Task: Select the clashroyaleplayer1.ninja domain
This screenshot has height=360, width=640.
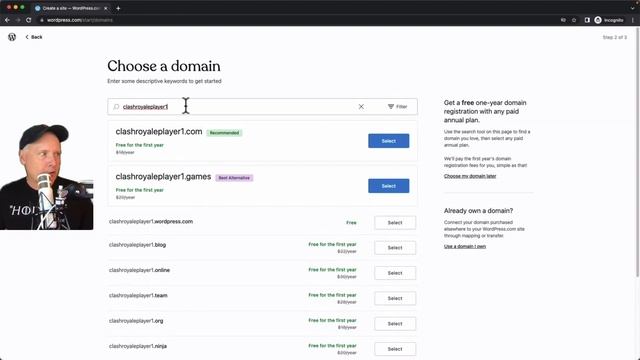Action: point(395,349)
